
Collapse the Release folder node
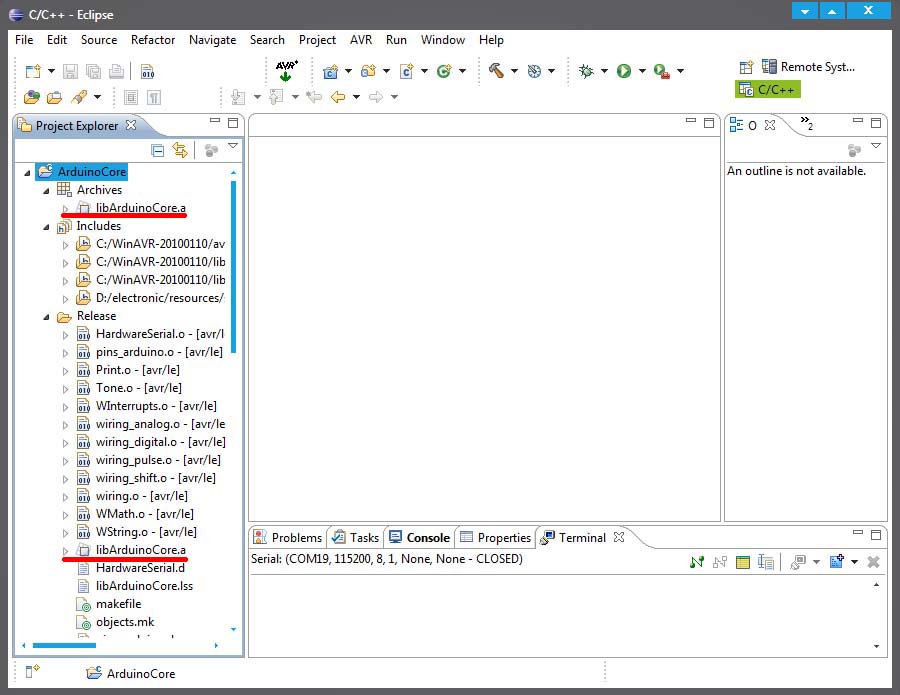[x=46, y=317]
